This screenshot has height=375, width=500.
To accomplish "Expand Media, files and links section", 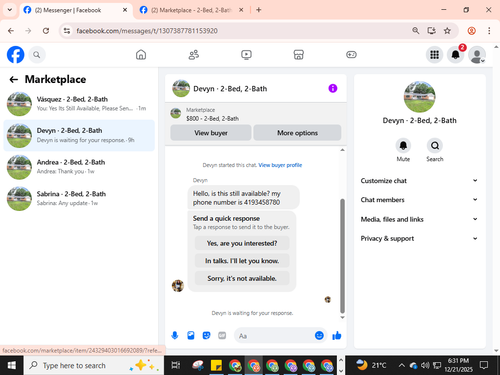I will click(x=419, y=219).
